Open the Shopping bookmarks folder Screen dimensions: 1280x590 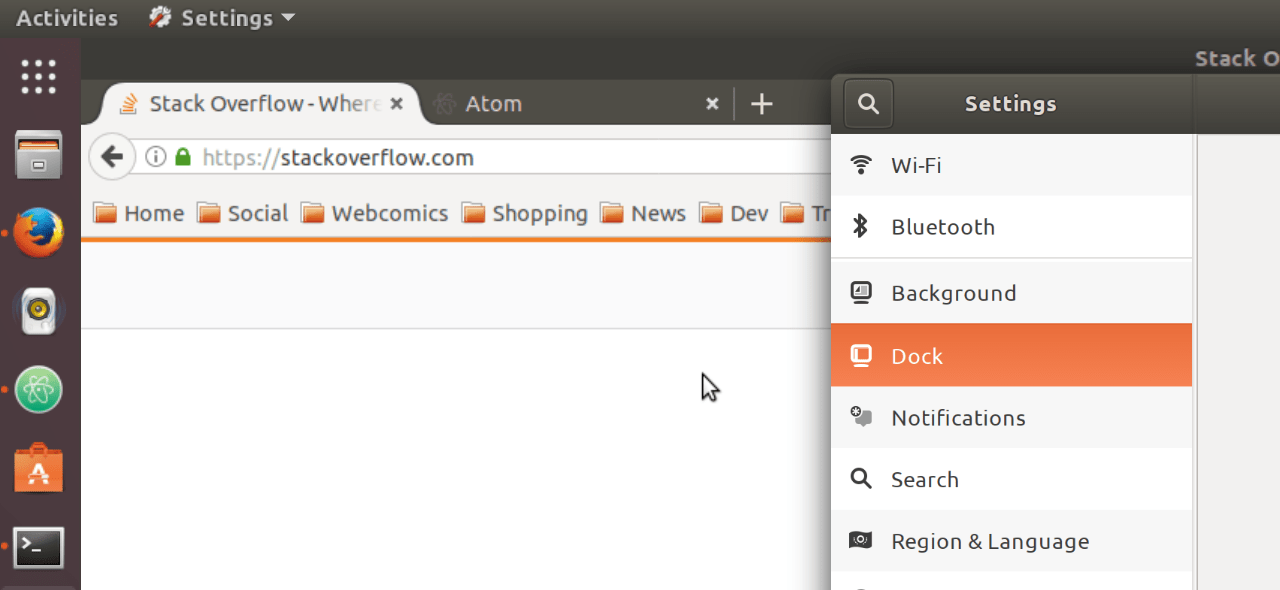(x=540, y=213)
